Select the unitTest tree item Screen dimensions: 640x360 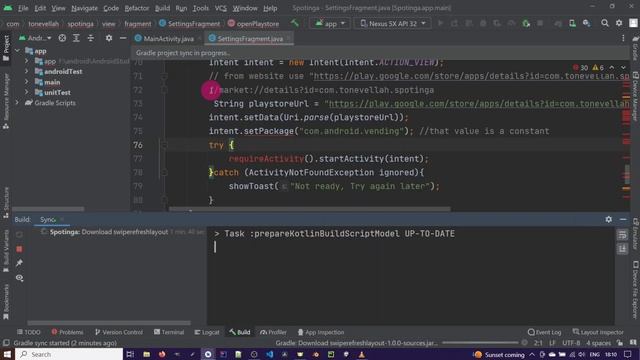pos(57,93)
